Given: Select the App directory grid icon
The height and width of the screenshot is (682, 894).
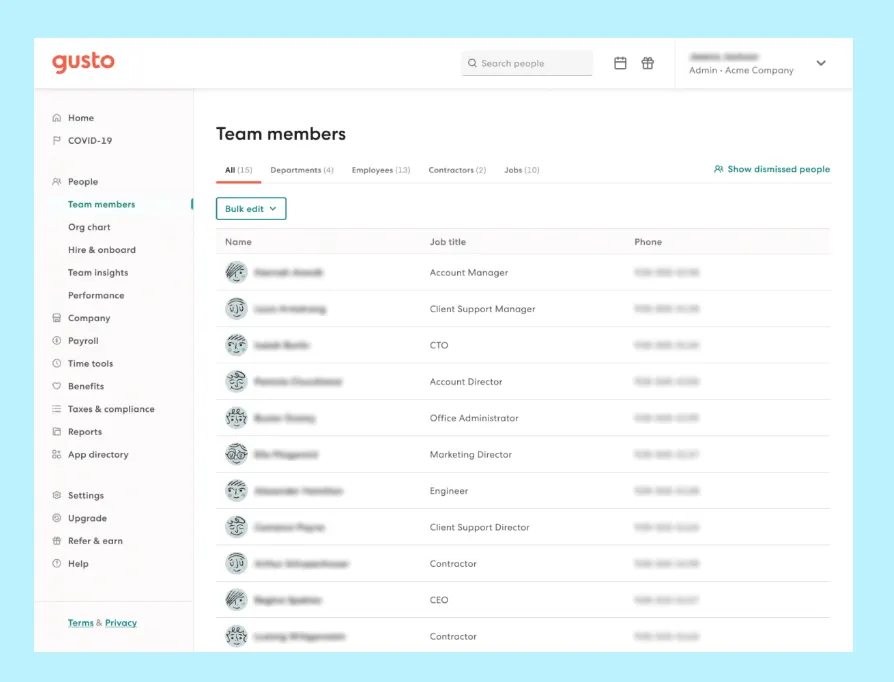Looking at the screenshot, I should coord(57,454).
